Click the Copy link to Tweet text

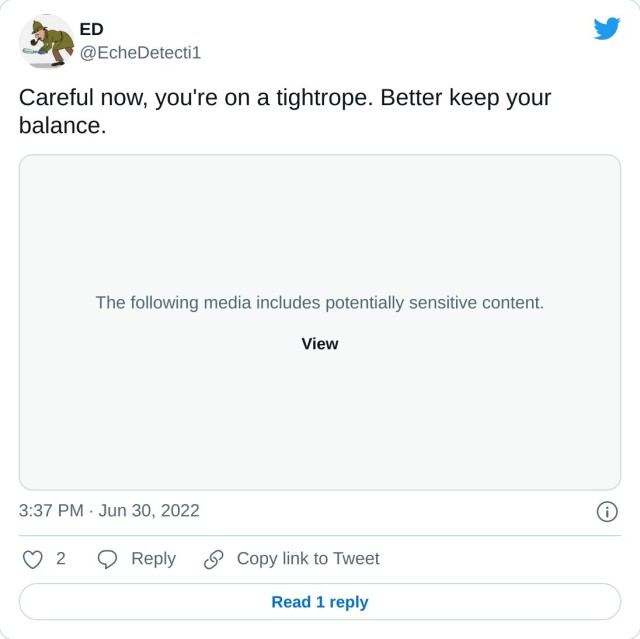pos(307,559)
